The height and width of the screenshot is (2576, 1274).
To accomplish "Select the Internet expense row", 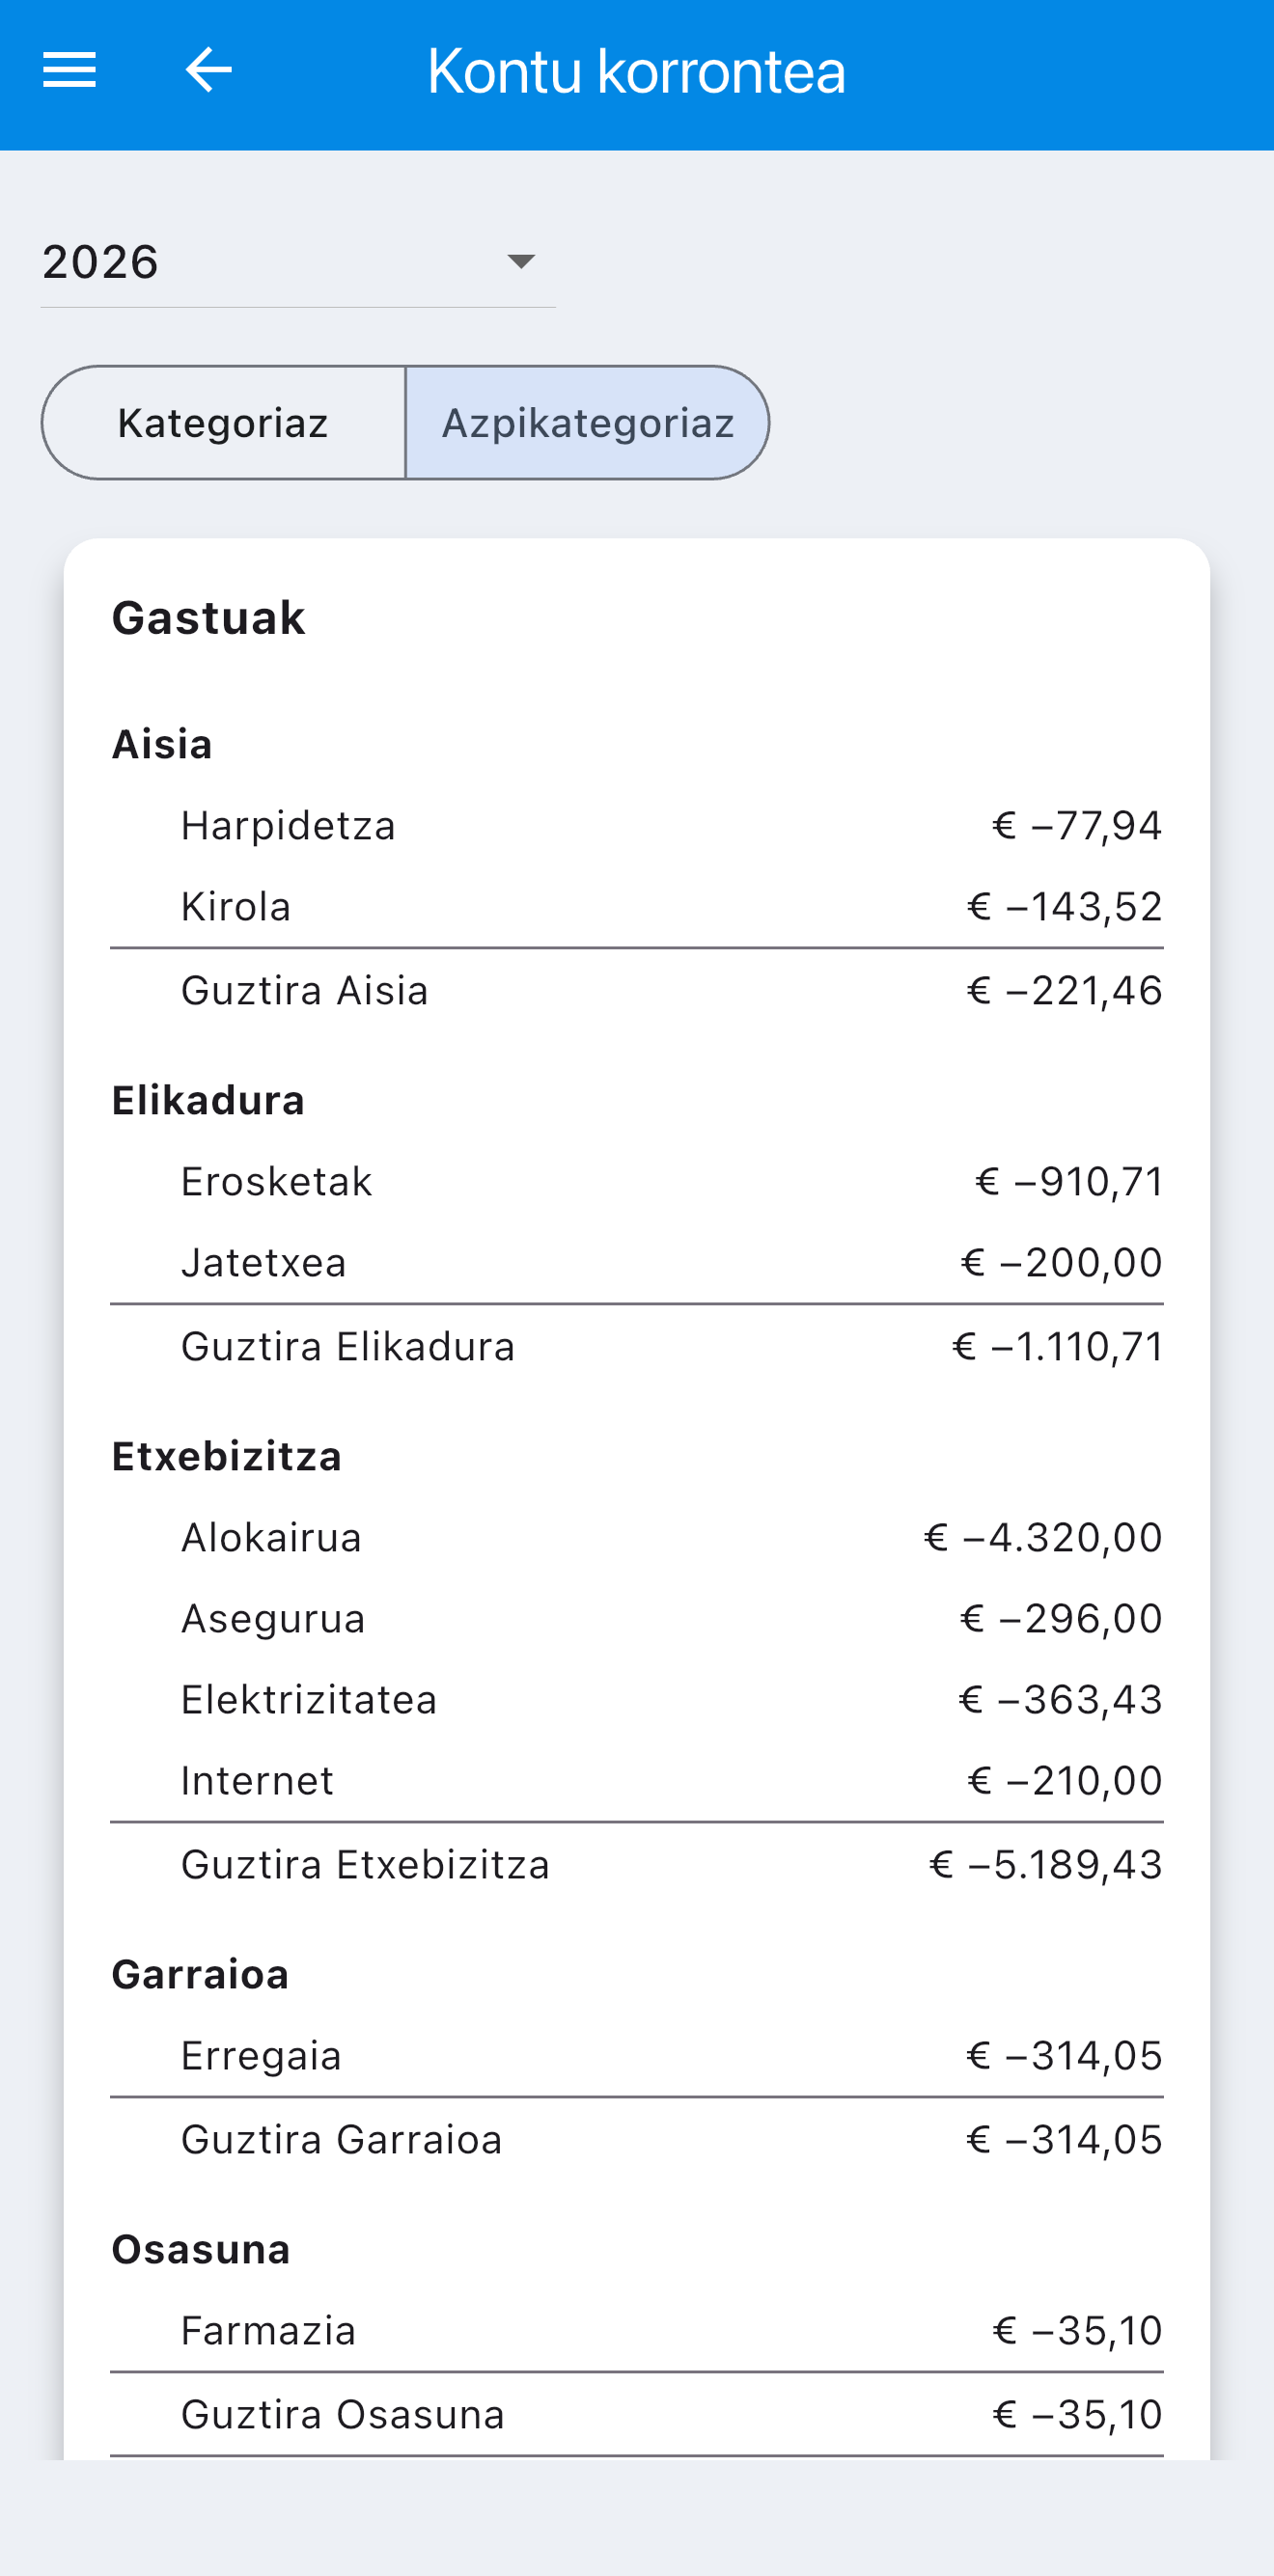I will 637,1781.
